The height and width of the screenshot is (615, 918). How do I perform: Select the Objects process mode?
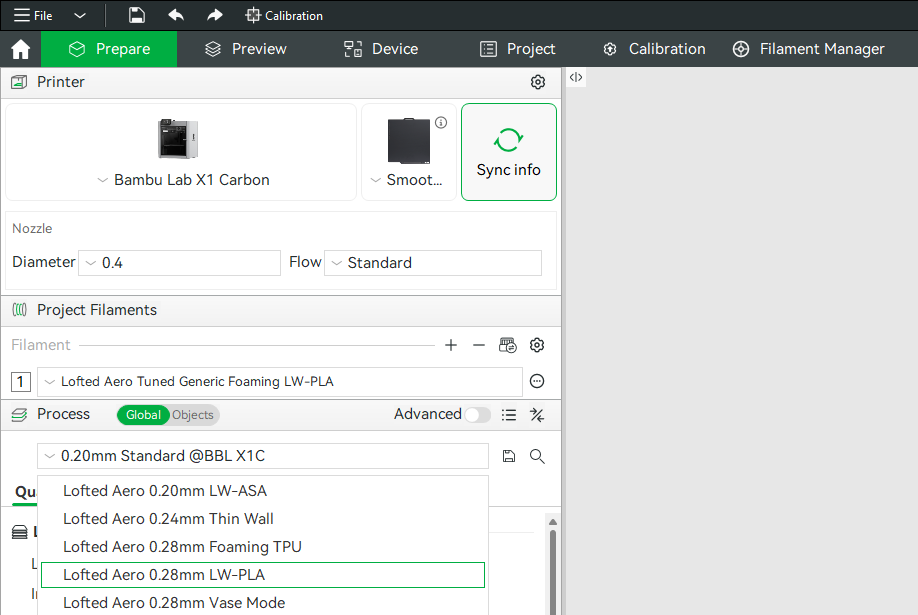click(193, 415)
